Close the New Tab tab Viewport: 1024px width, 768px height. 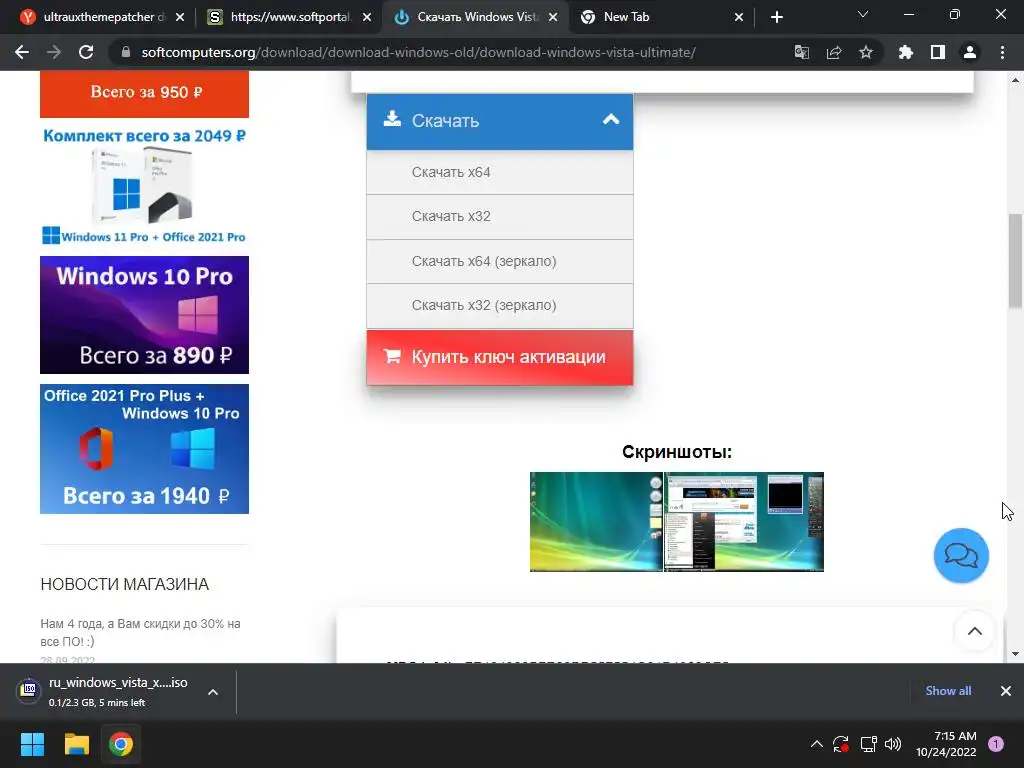click(x=739, y=17)
